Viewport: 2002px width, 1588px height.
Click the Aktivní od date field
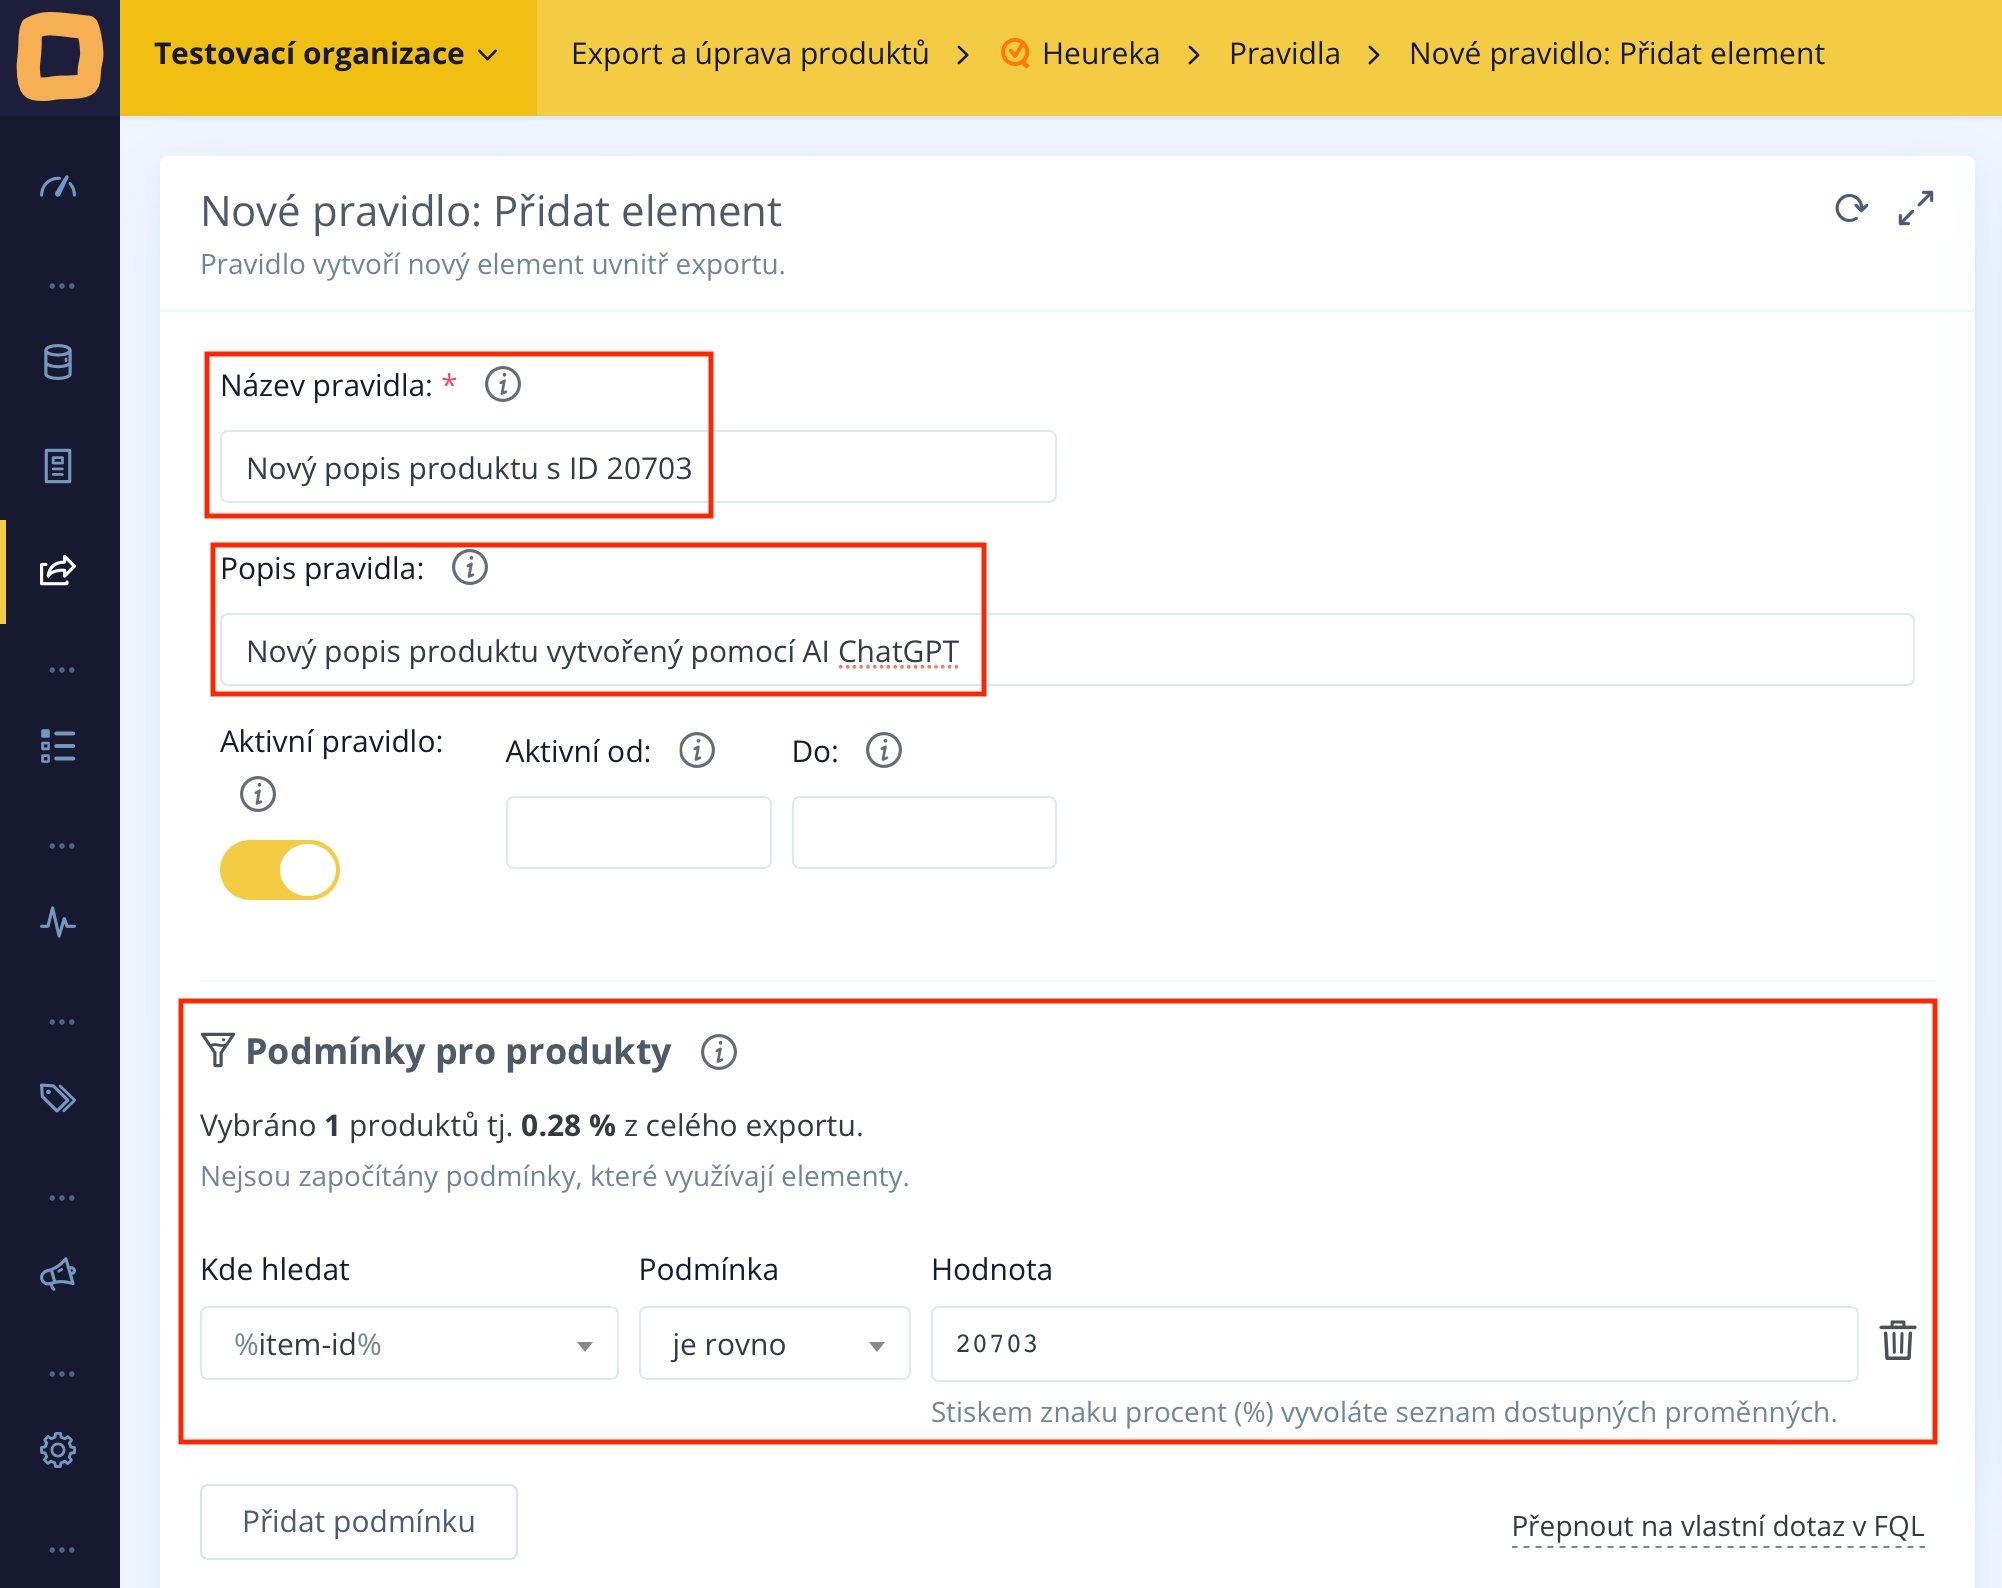click(638, 832)
